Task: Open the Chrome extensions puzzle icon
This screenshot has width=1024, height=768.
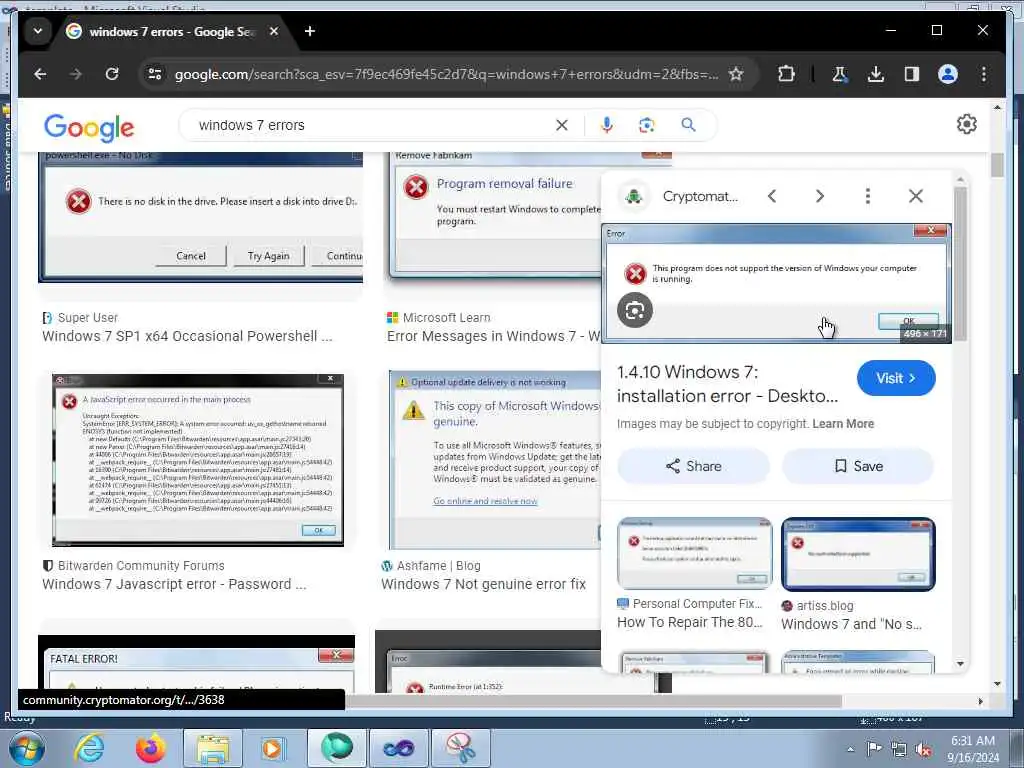Action: tap(786, 74)
